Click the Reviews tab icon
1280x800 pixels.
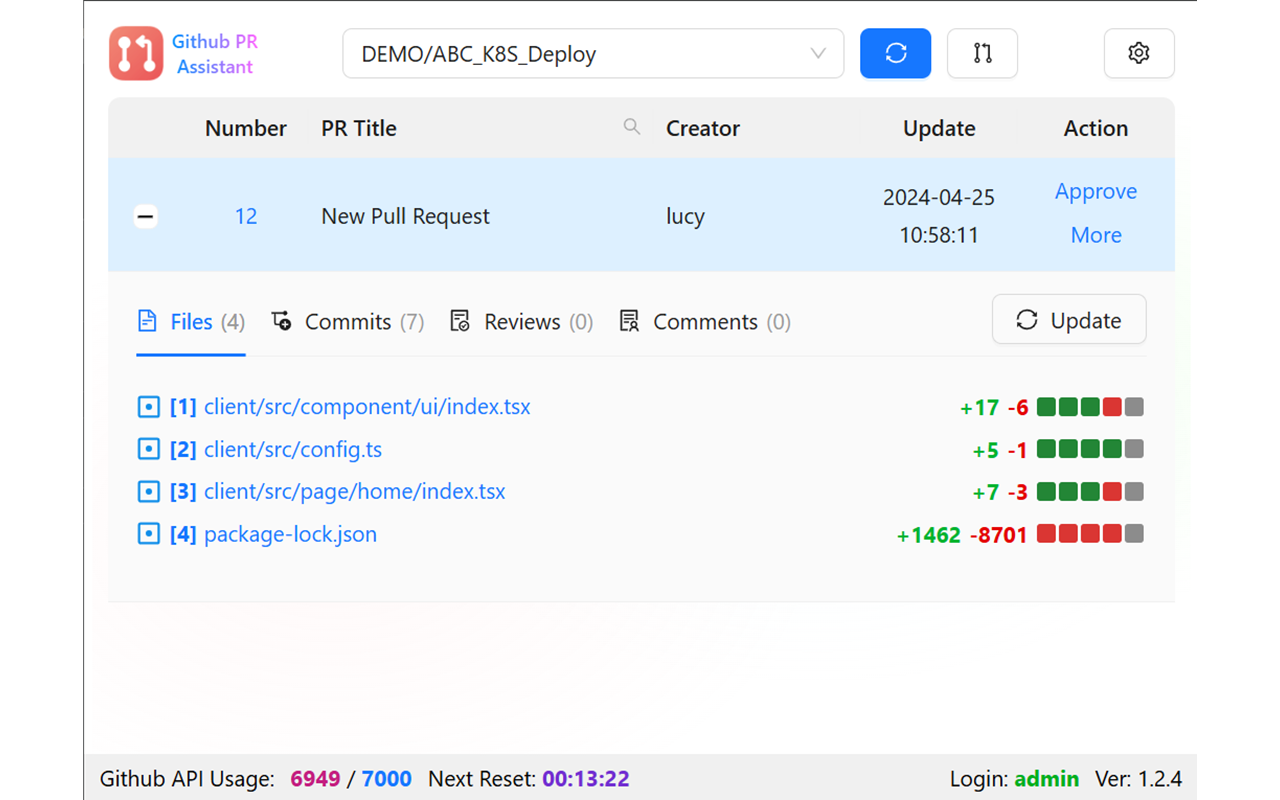(460, 321)
